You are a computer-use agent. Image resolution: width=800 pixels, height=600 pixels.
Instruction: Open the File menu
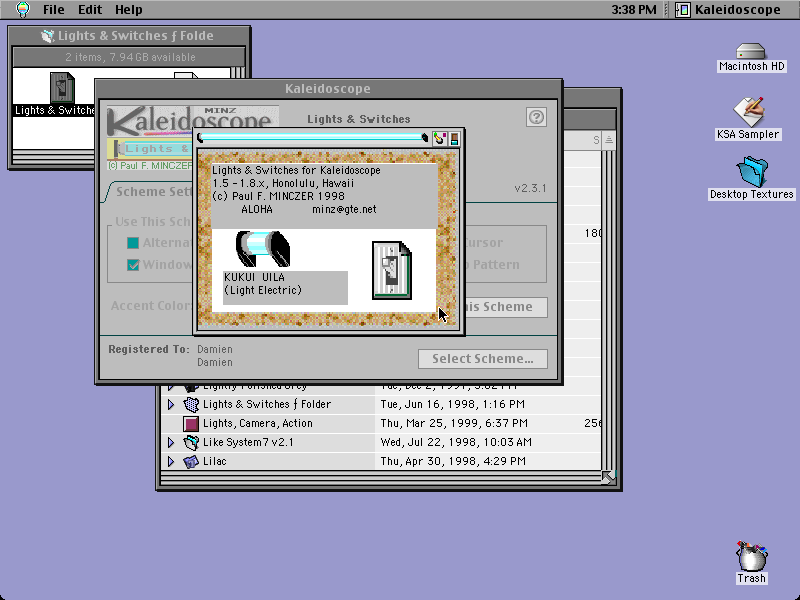pyautogui.click(x=53, y=10)
